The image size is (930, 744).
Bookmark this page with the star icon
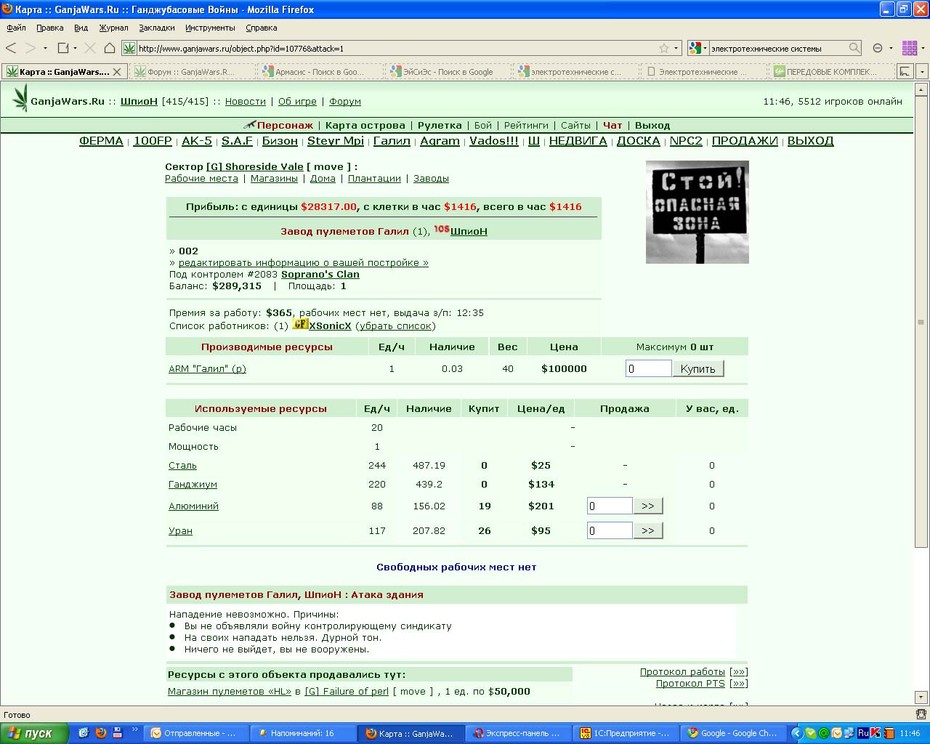664,49
